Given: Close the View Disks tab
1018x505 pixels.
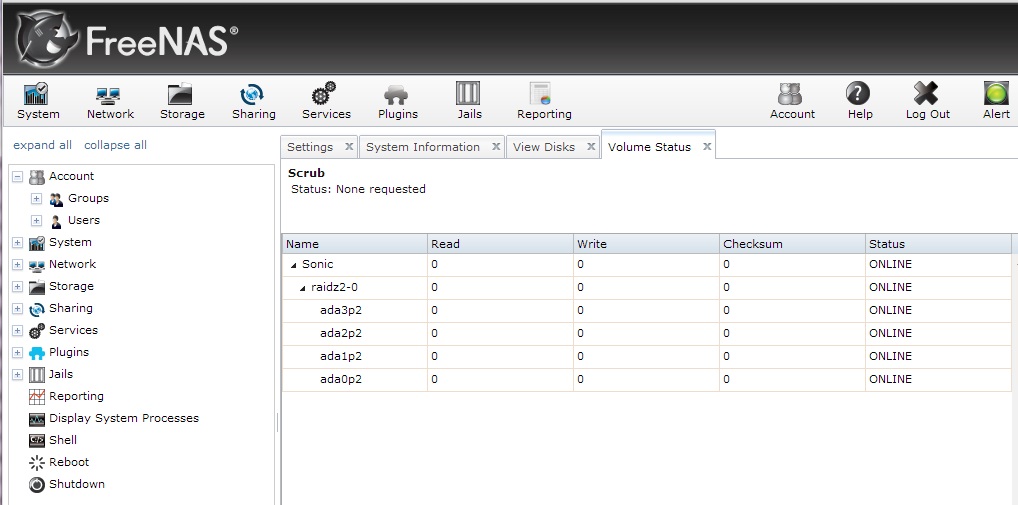Looking at the screenshot, I should 591,147.
